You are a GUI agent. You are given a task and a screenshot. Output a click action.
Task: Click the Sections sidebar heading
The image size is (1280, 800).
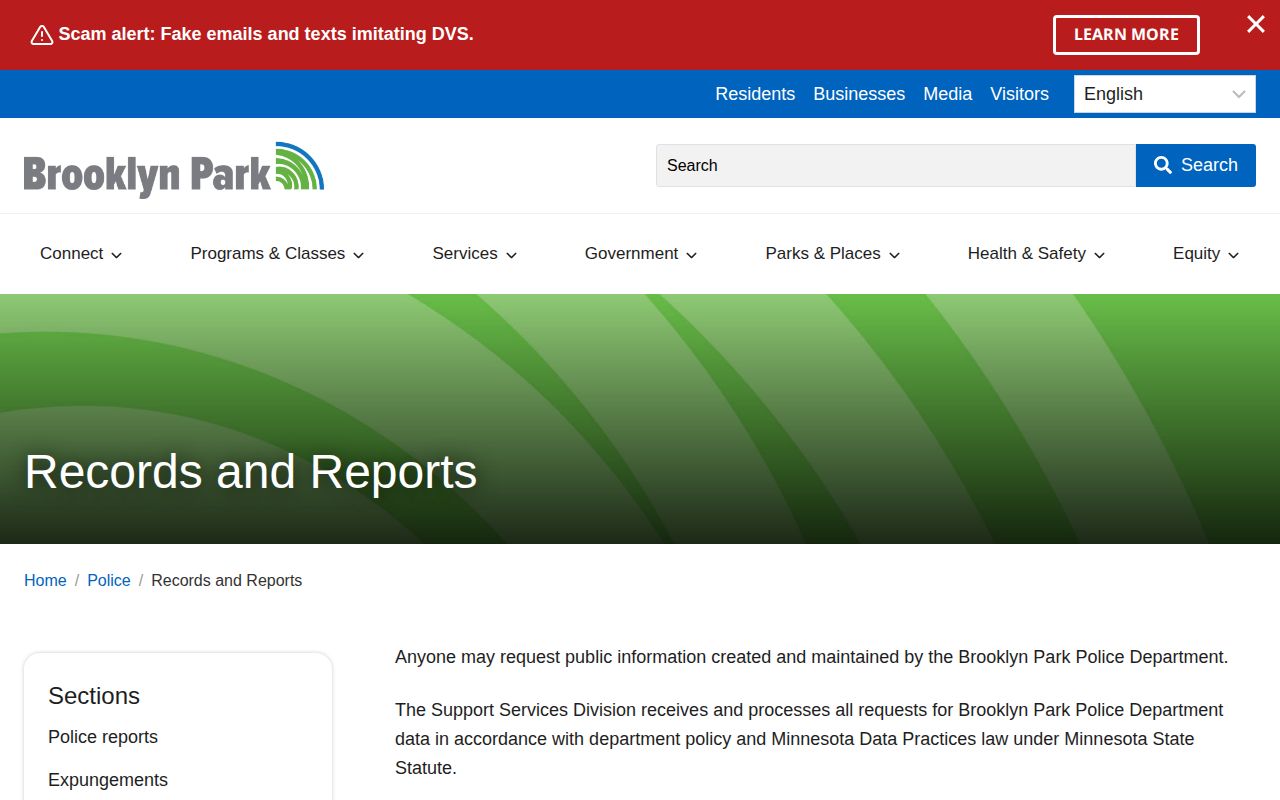[x=94, y=696]
